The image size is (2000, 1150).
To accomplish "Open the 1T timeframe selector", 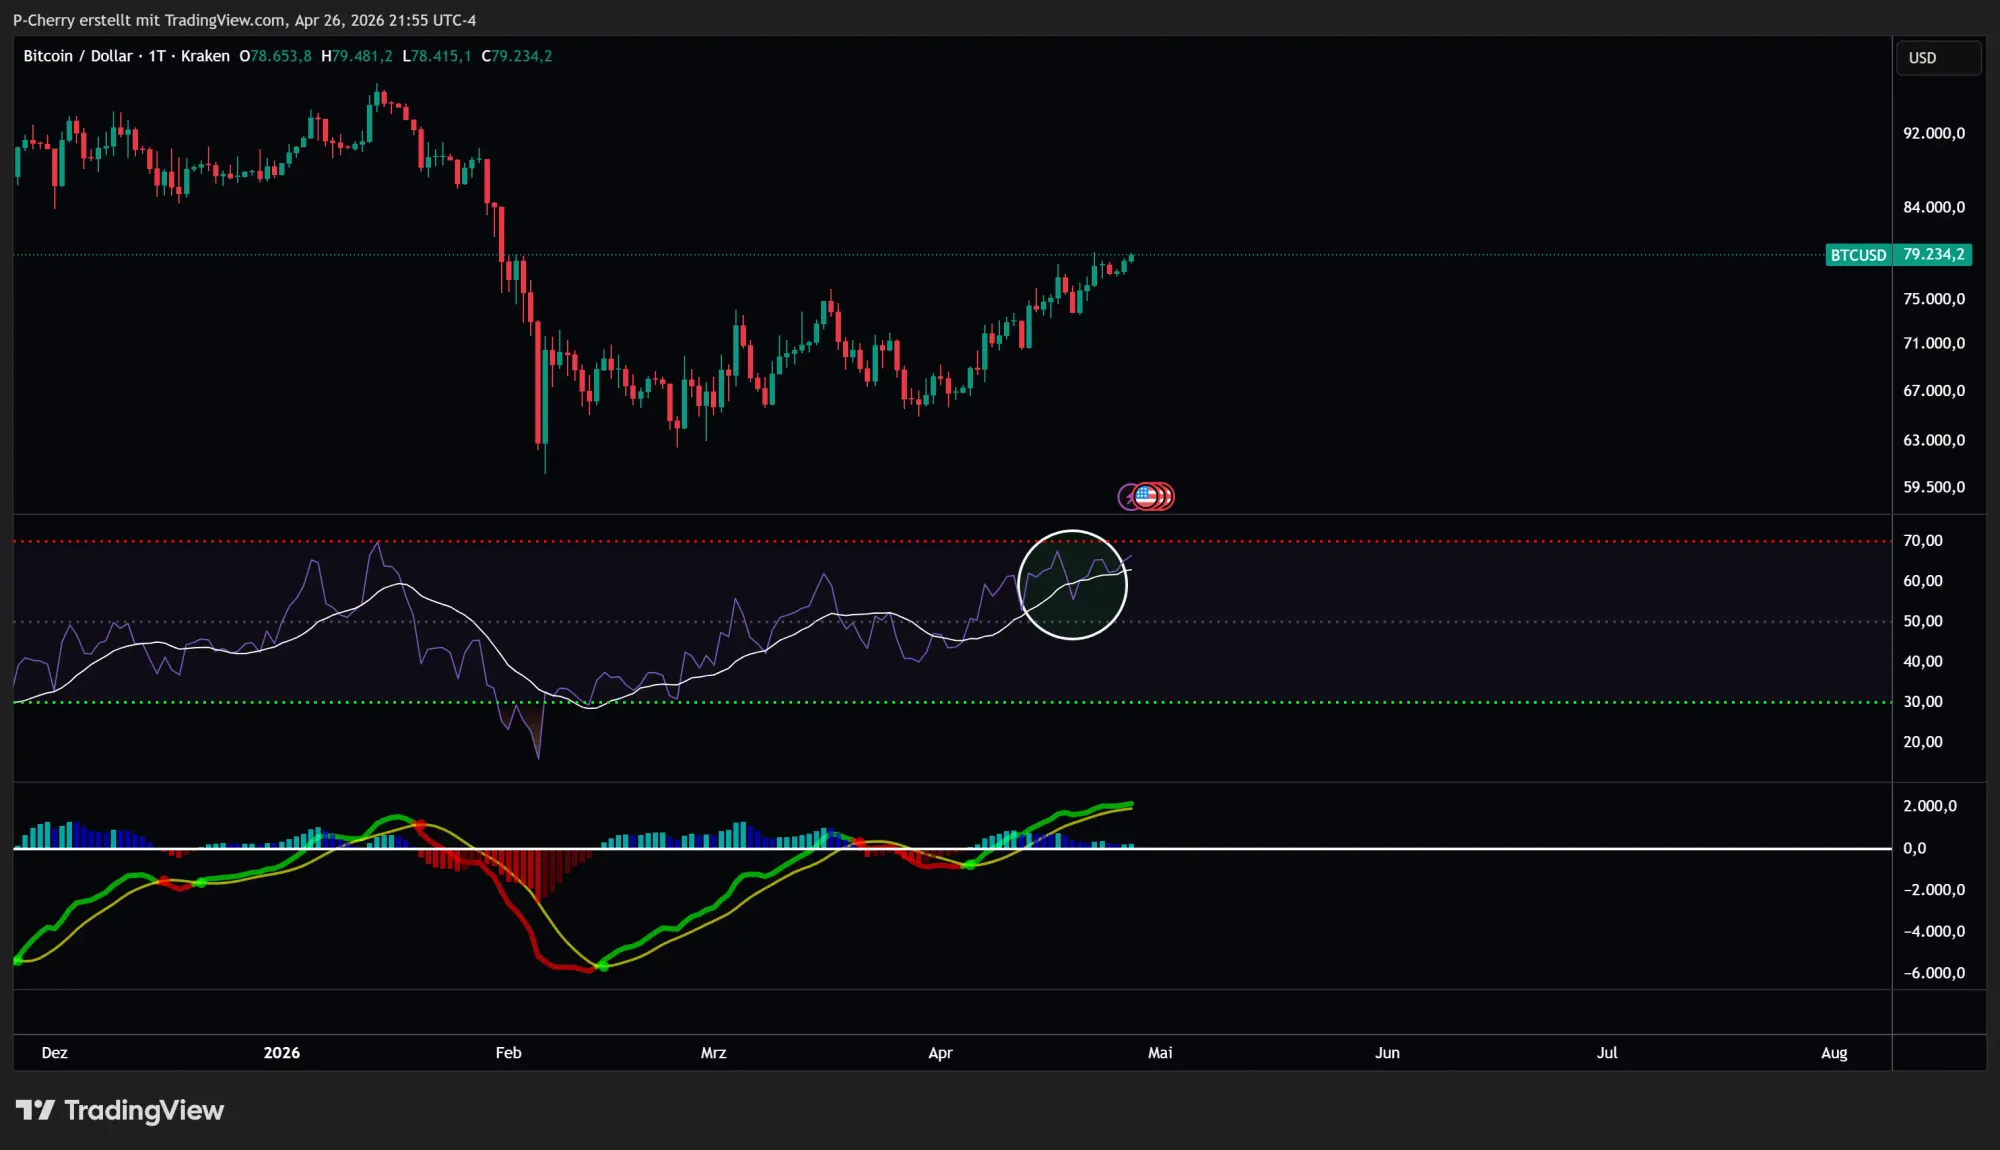I will click(157, 56).
